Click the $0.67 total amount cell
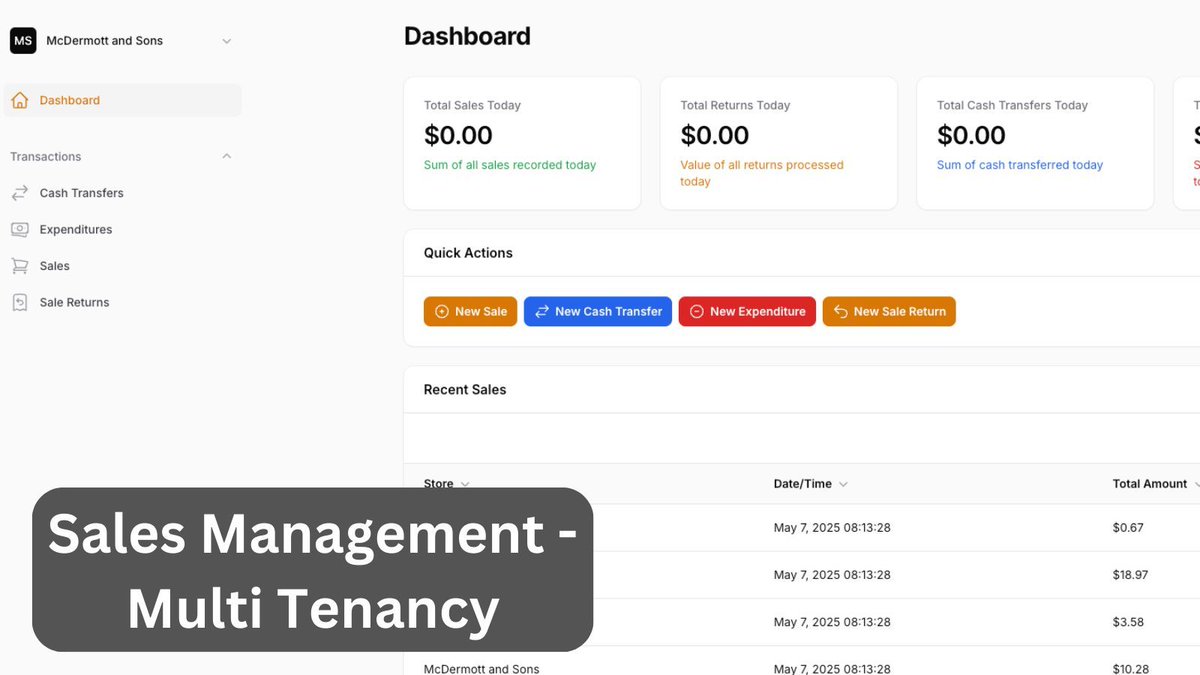 pos(1128,528)
